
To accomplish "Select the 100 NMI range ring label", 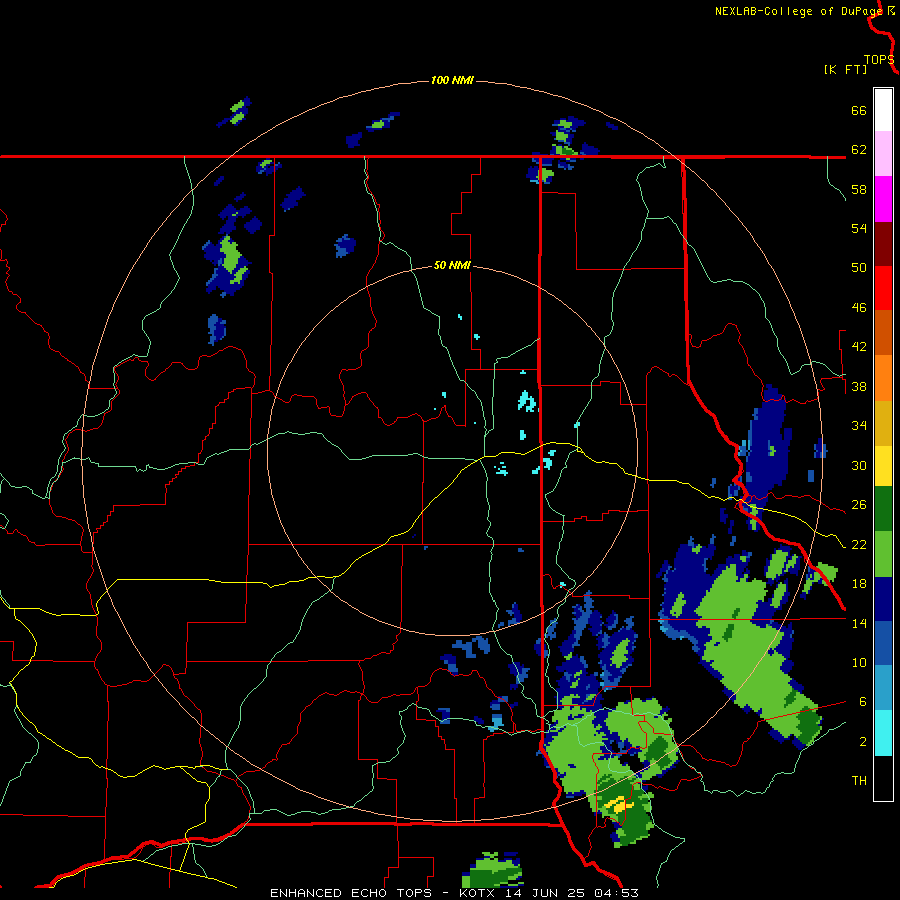I will click(x=452, y=80).
